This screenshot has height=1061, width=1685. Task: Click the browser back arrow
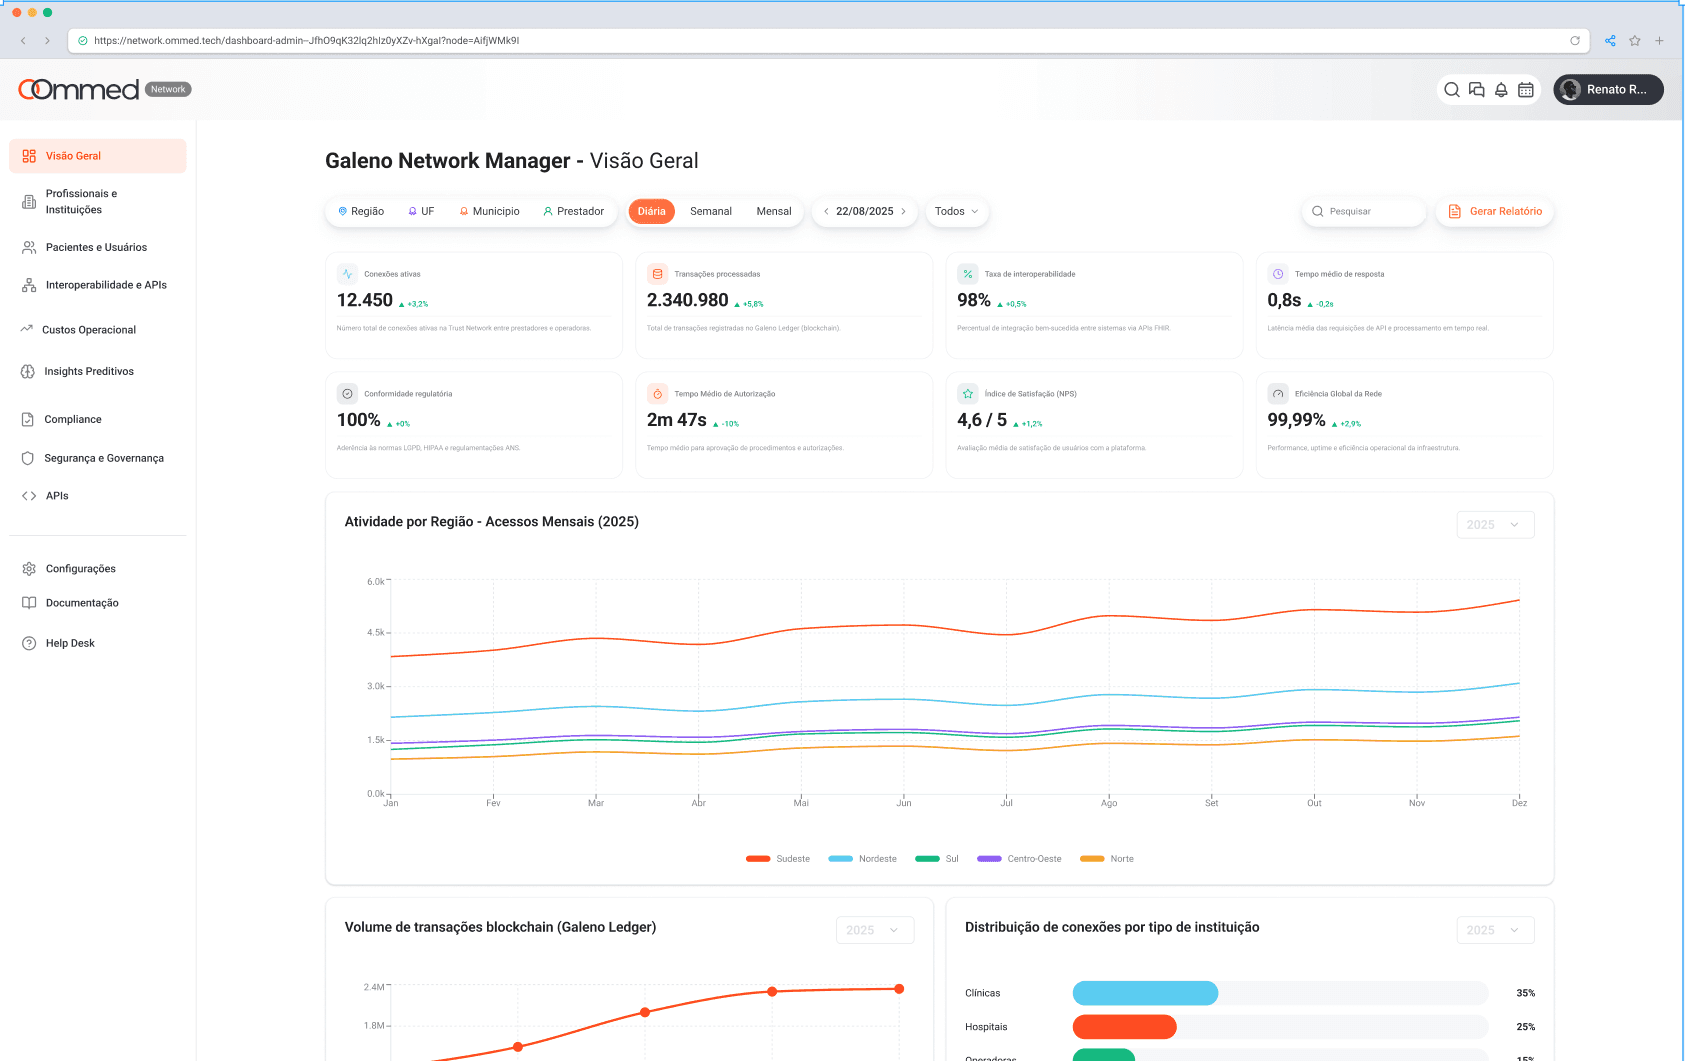(23, 41)
